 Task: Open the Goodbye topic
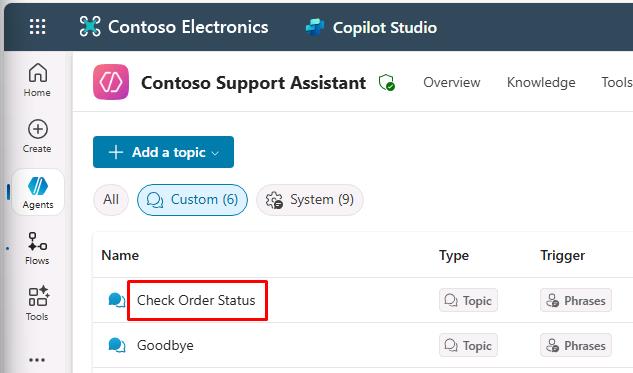pos(165,346)
